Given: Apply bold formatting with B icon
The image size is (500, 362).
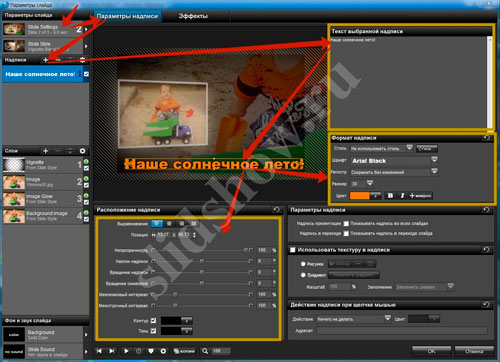Looking at the screenshot, I should (390, 196).
